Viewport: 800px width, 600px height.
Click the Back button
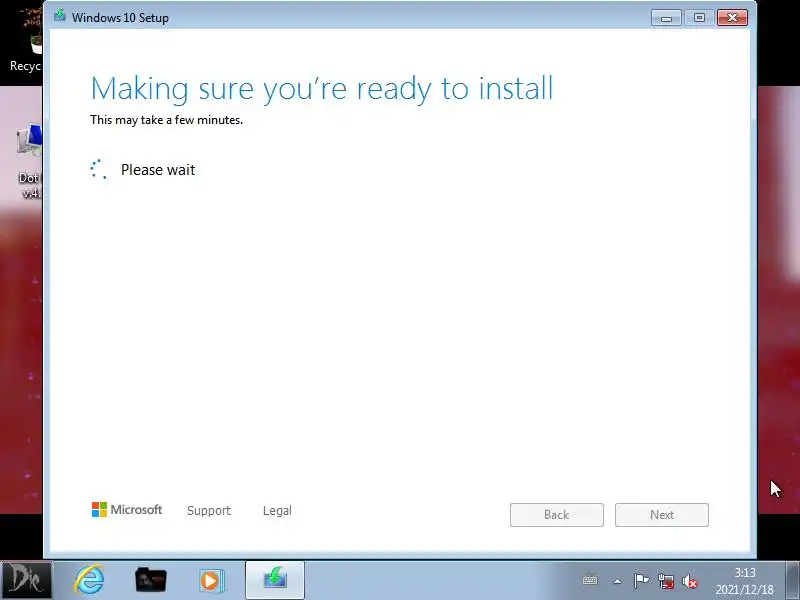point(557,515)
